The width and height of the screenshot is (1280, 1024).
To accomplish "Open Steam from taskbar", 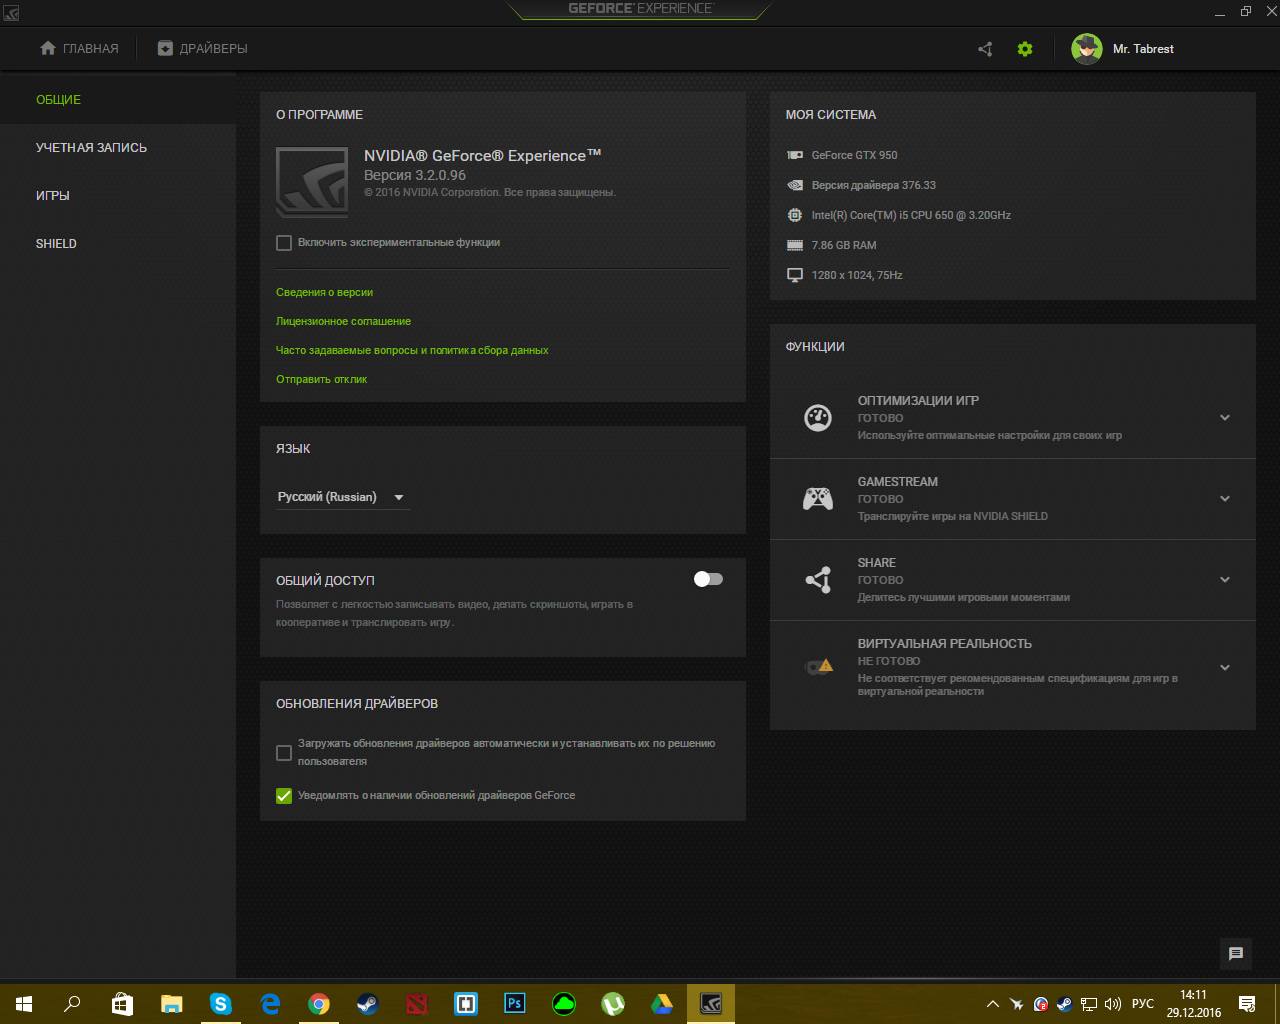I will coord(368,1004).
